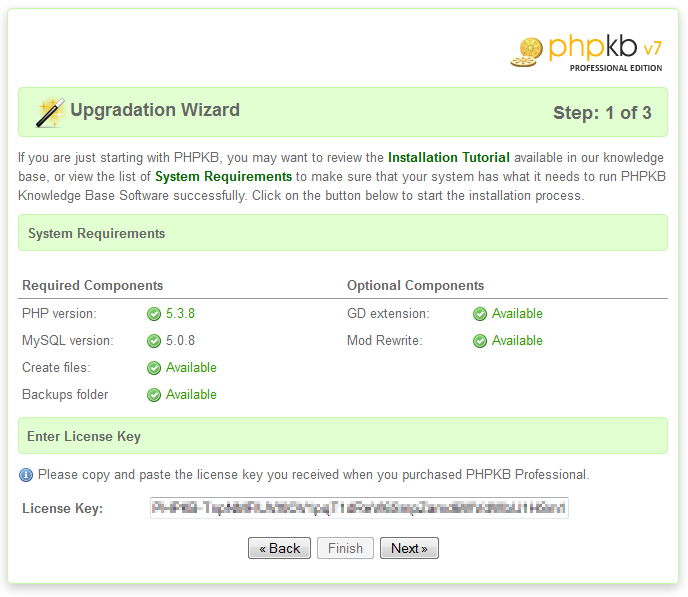Screen dimensions: 688x597
Task: Click green check icon beside MySQL version
Action: pyautogui.click(x=154, y=341)
